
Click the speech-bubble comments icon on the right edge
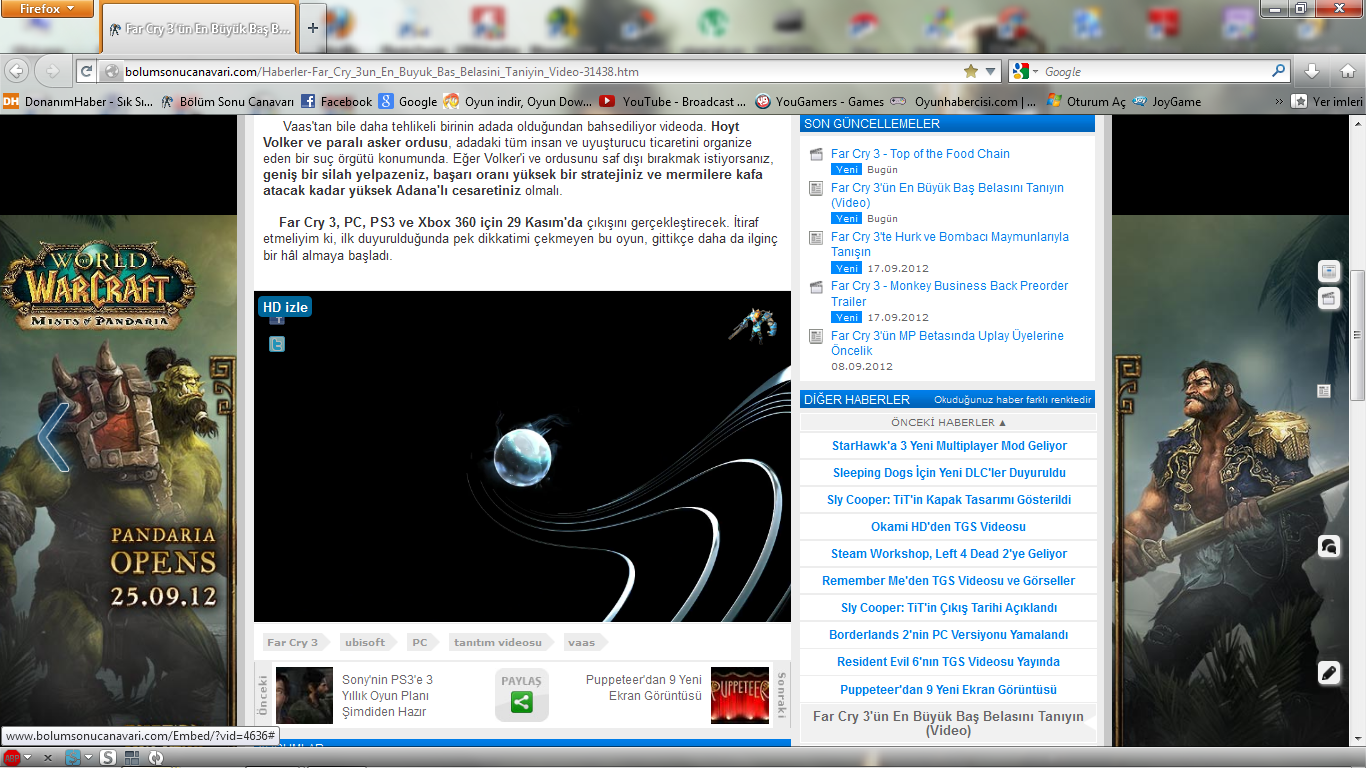tap(1329, 546)
